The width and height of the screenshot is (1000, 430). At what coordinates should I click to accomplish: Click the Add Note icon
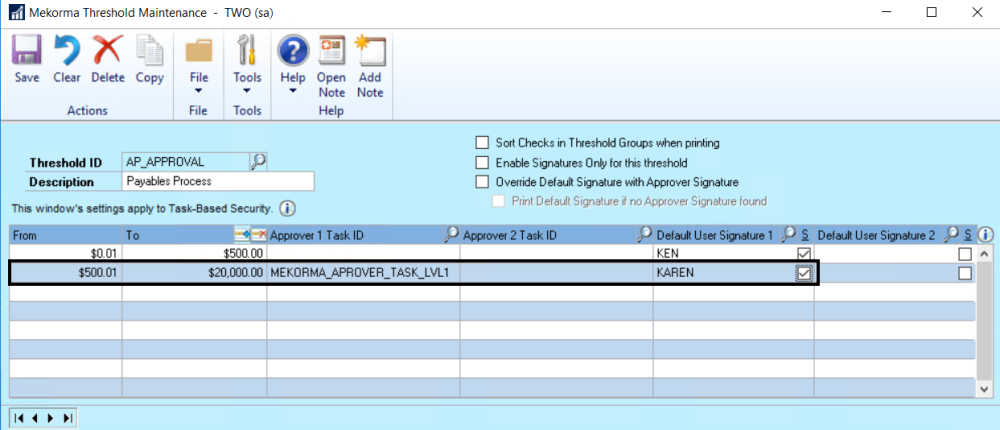click(x=370, y=50)
